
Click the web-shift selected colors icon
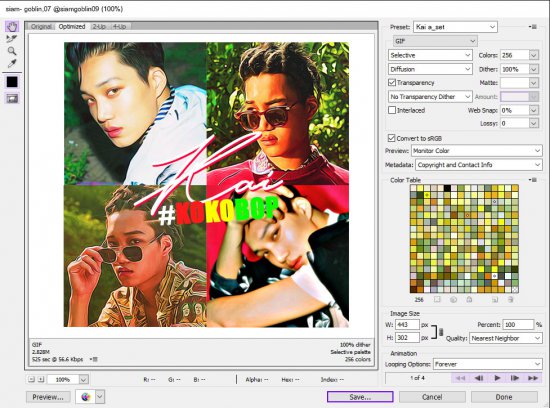point(453,300)
